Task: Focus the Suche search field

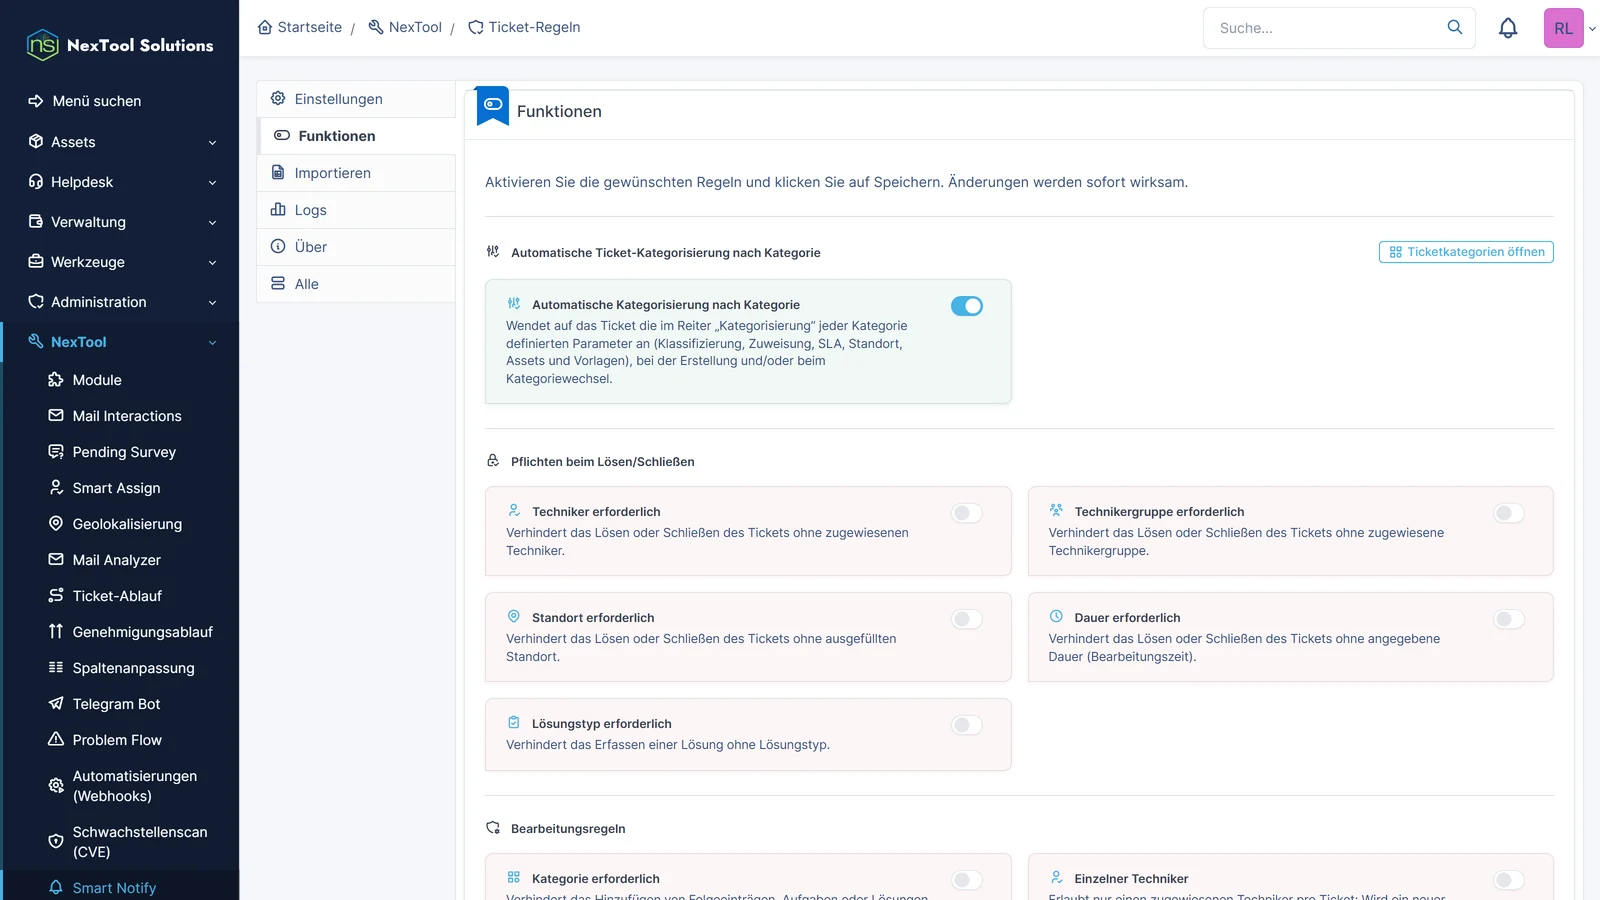Action: (x=1328, y=28)
